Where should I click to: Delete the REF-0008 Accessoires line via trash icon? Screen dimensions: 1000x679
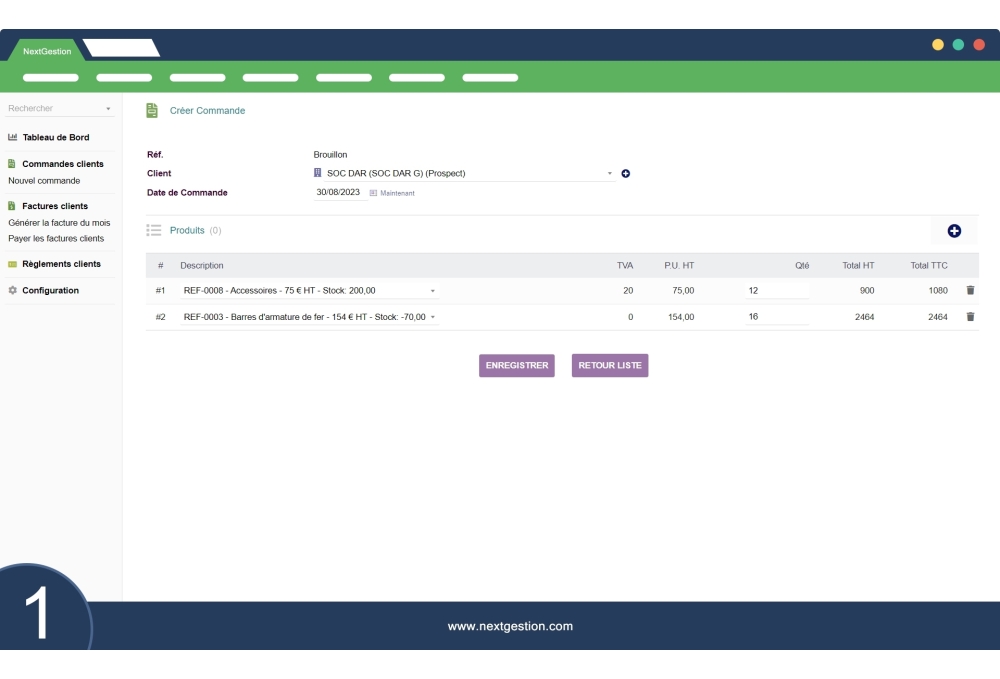click(969, 290)
